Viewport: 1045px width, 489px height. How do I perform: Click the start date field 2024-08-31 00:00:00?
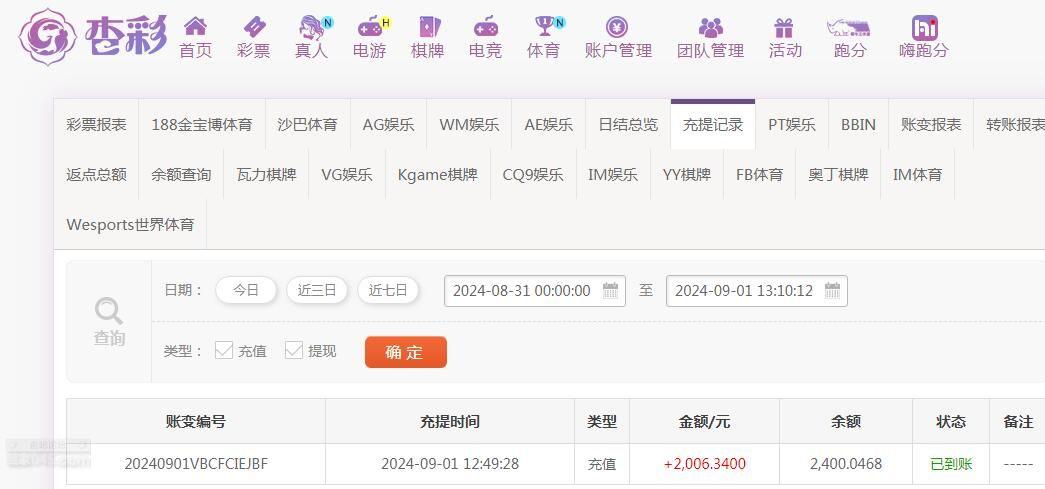[534, 290]
